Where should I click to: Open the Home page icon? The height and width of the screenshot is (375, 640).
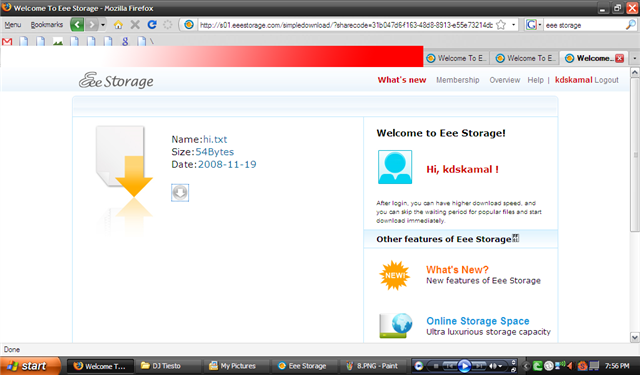(x=118, y=25)
